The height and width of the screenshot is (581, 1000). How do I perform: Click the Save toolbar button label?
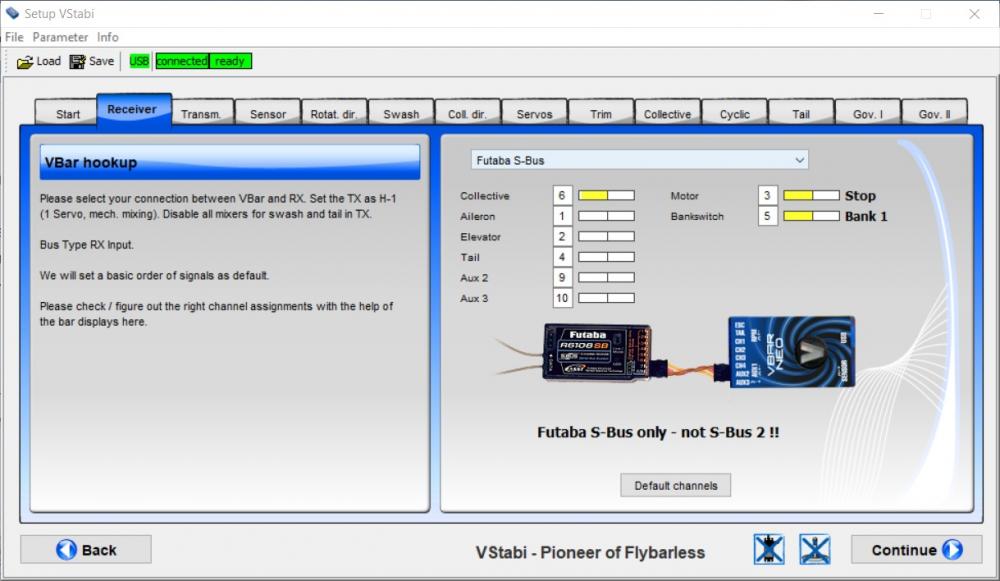pyautogui.click(x=101, y=61)
